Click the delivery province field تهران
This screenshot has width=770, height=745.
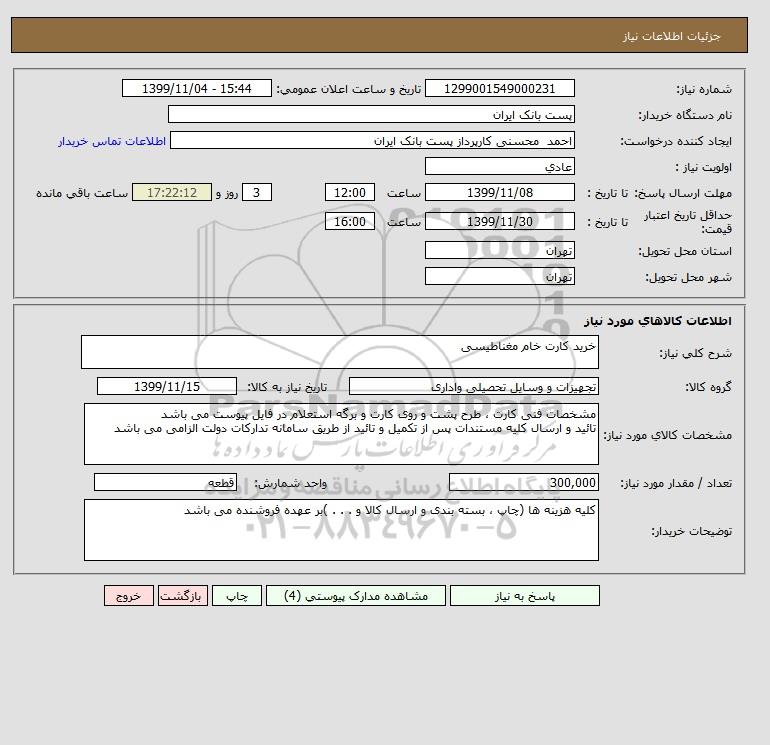(x=499, y=250)
